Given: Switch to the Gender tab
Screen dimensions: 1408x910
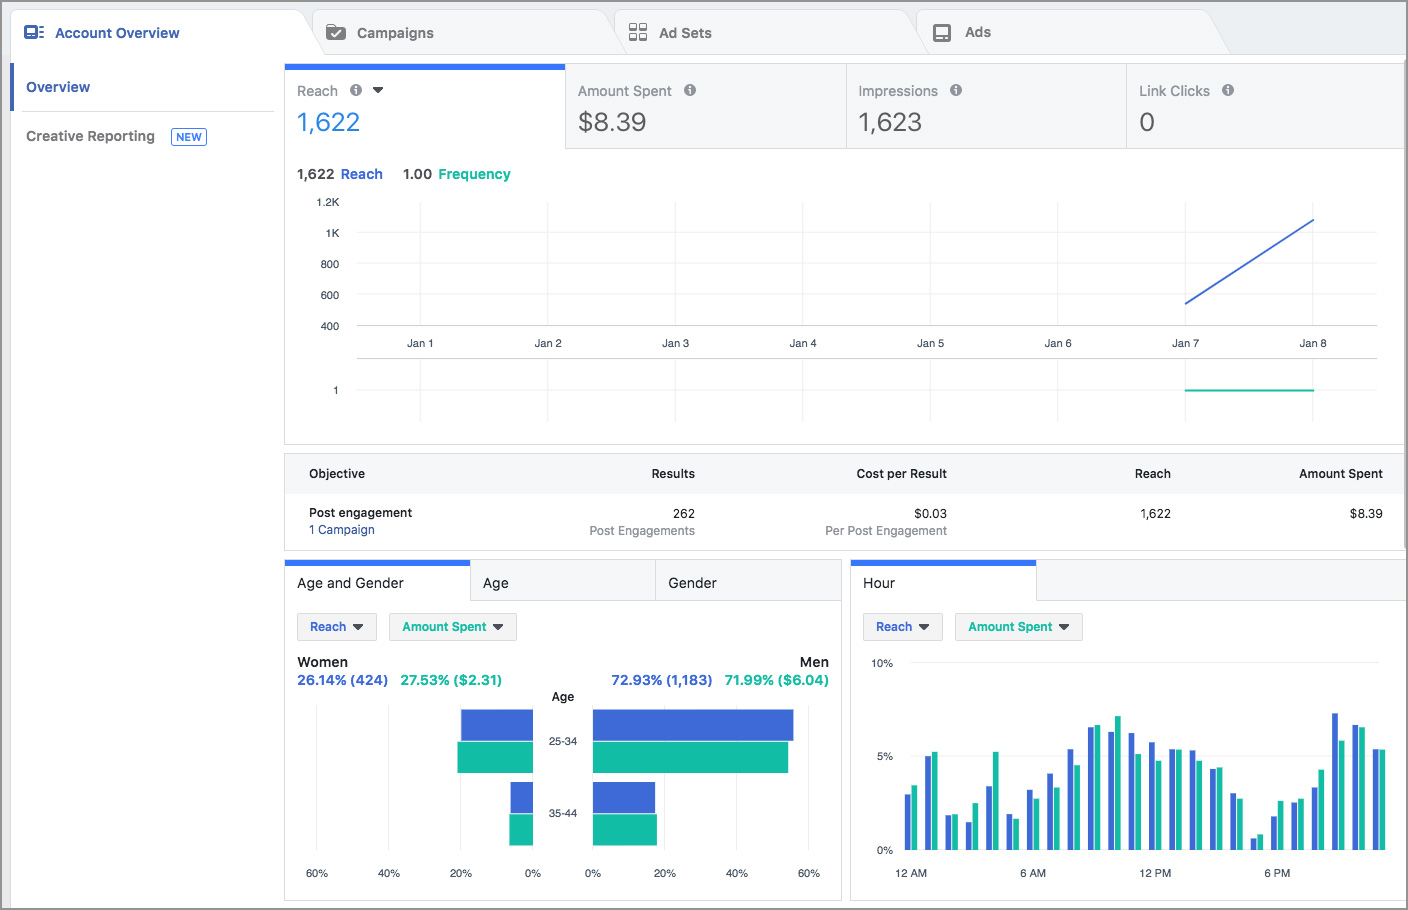Looking at the screenshot, I should coord(747,583).
